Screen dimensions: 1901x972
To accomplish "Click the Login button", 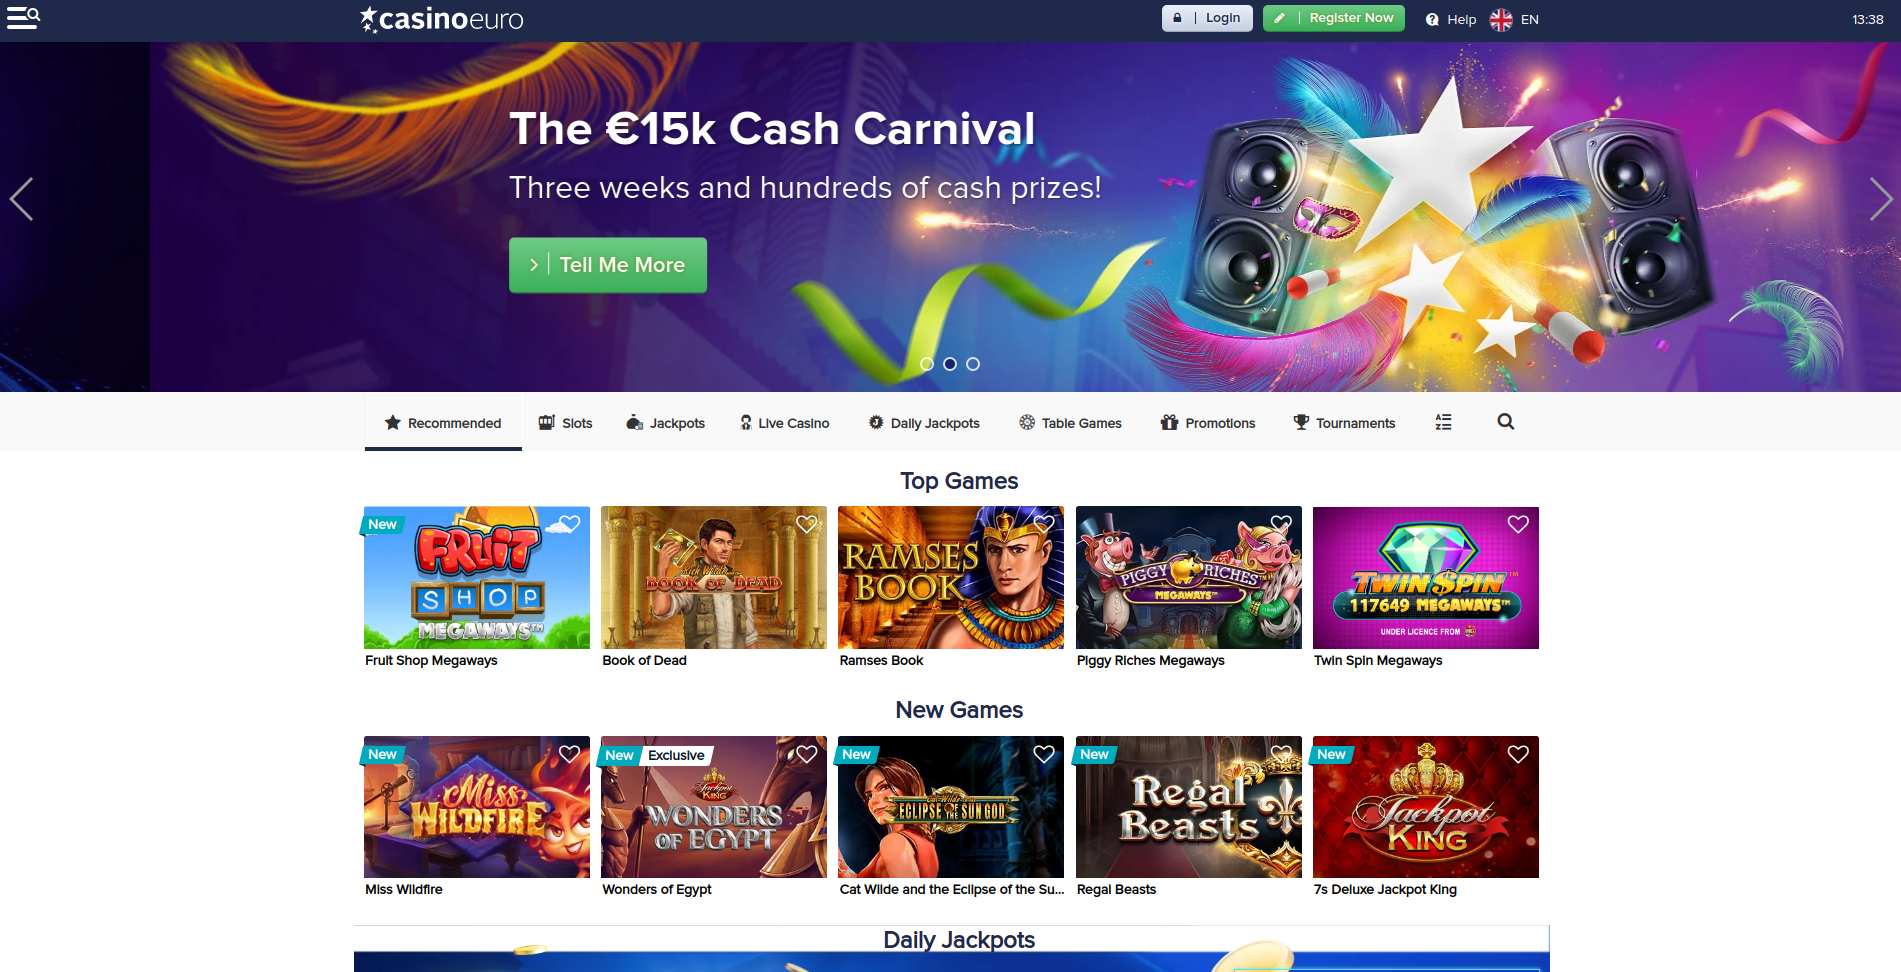I will pos(1207,18).
